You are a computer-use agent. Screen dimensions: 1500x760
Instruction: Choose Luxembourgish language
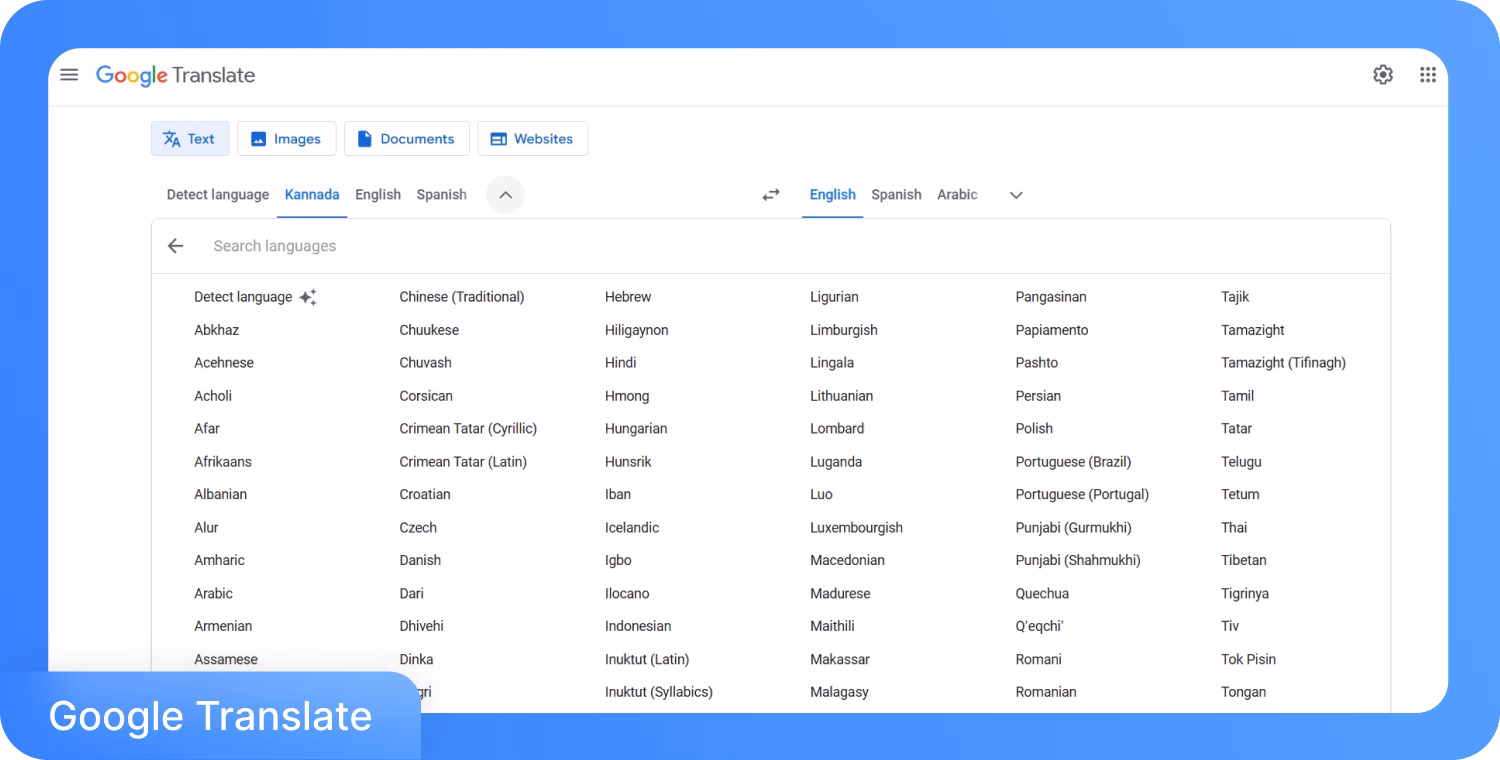pos(857,527)
